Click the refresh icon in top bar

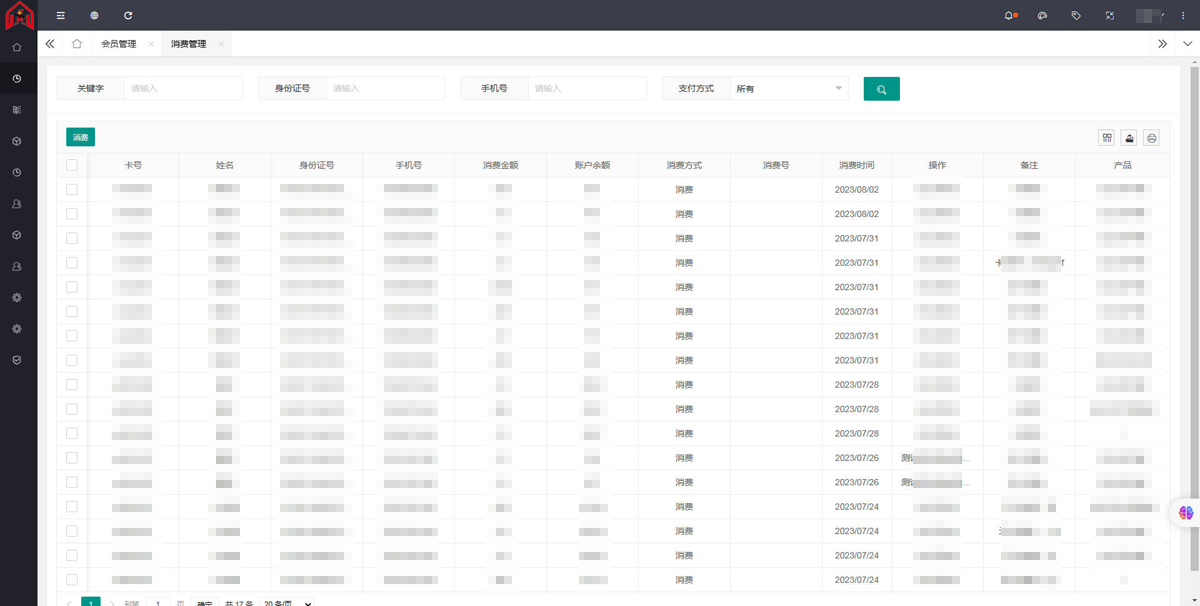128,16
